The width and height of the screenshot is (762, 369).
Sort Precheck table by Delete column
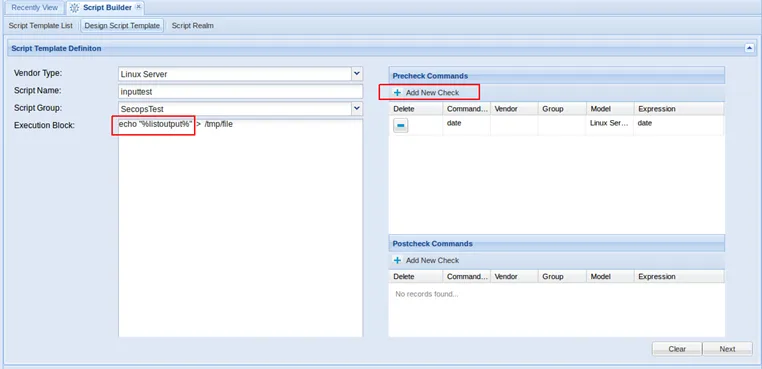pyautogui.click(x=416, y=109)
